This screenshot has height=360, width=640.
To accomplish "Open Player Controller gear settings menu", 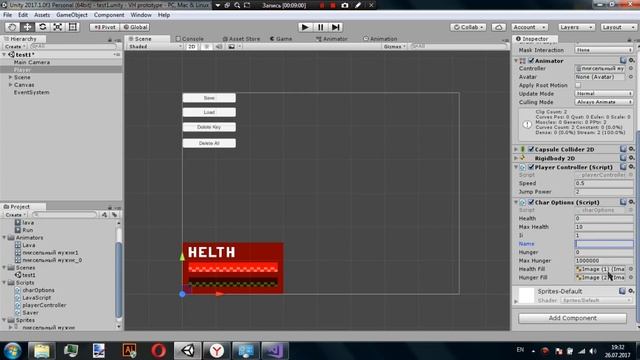I will 631,167.
